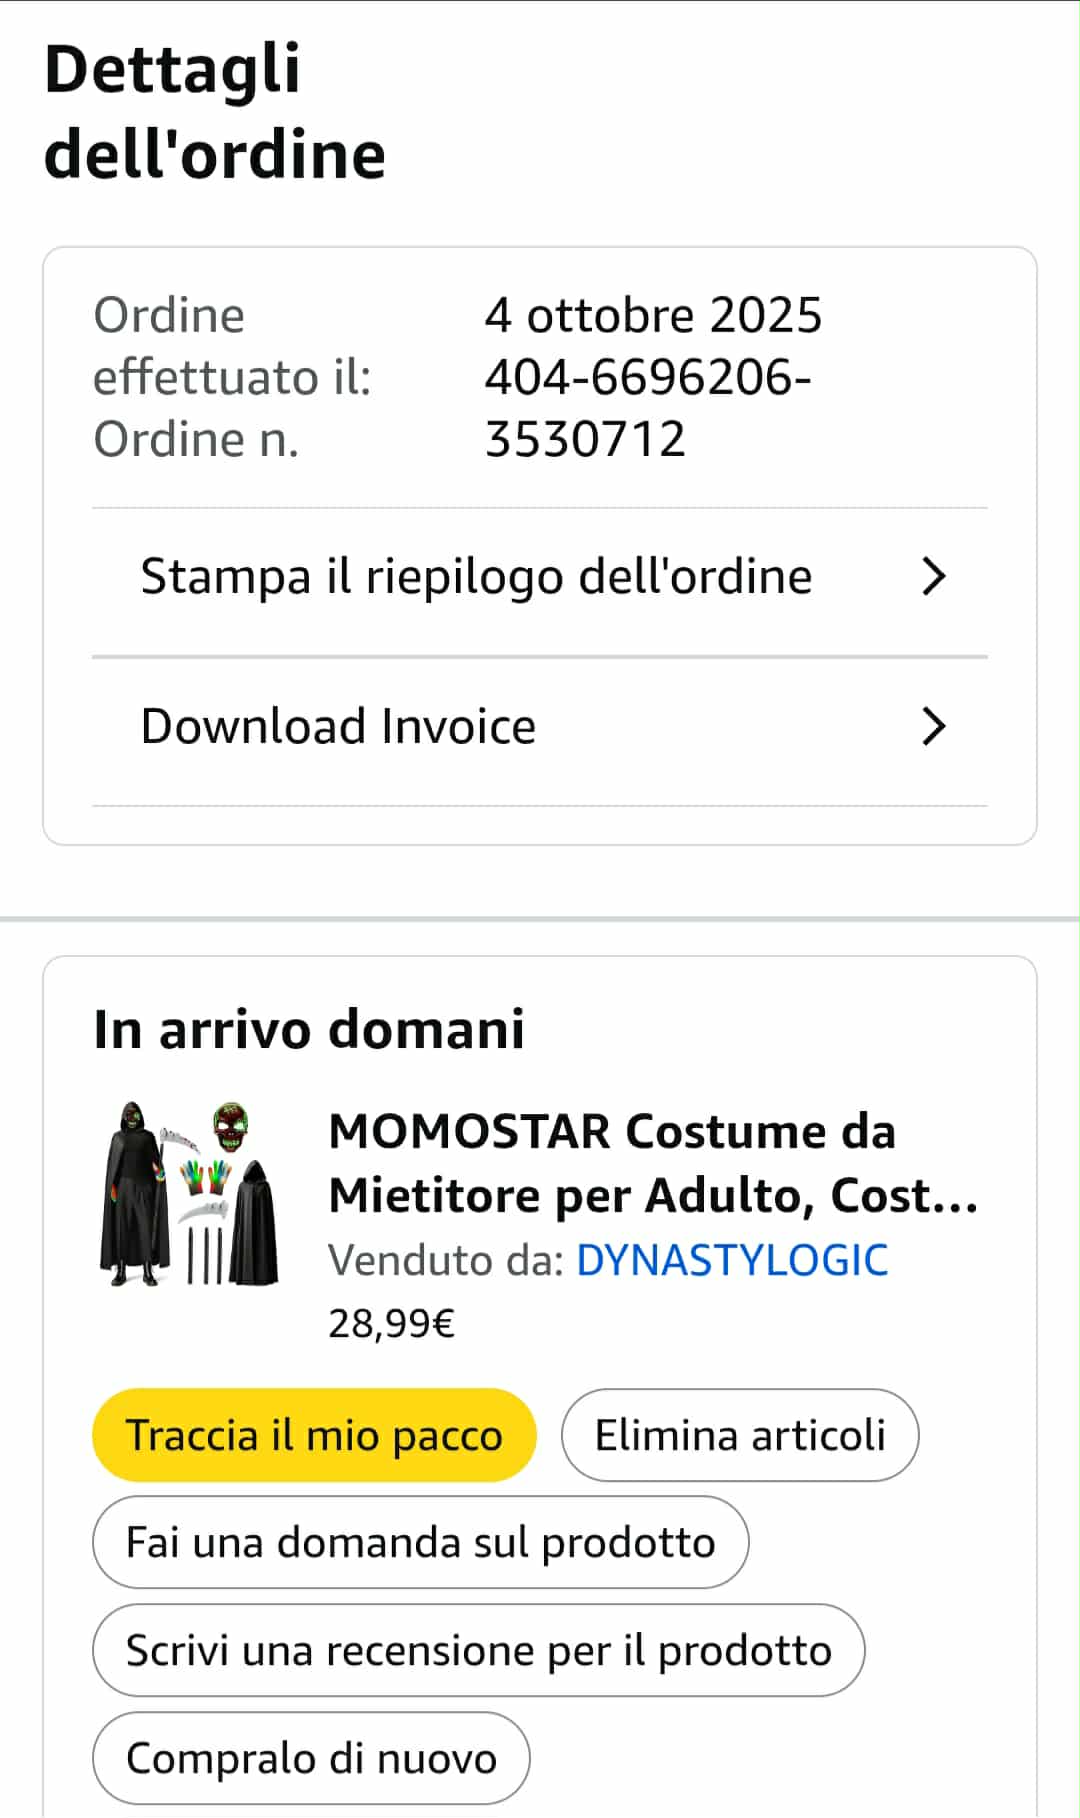Tap Scrivi una recensione per il prodotto
This screenshot has width=1080, height=1818.
click(x=478, y=1650)
